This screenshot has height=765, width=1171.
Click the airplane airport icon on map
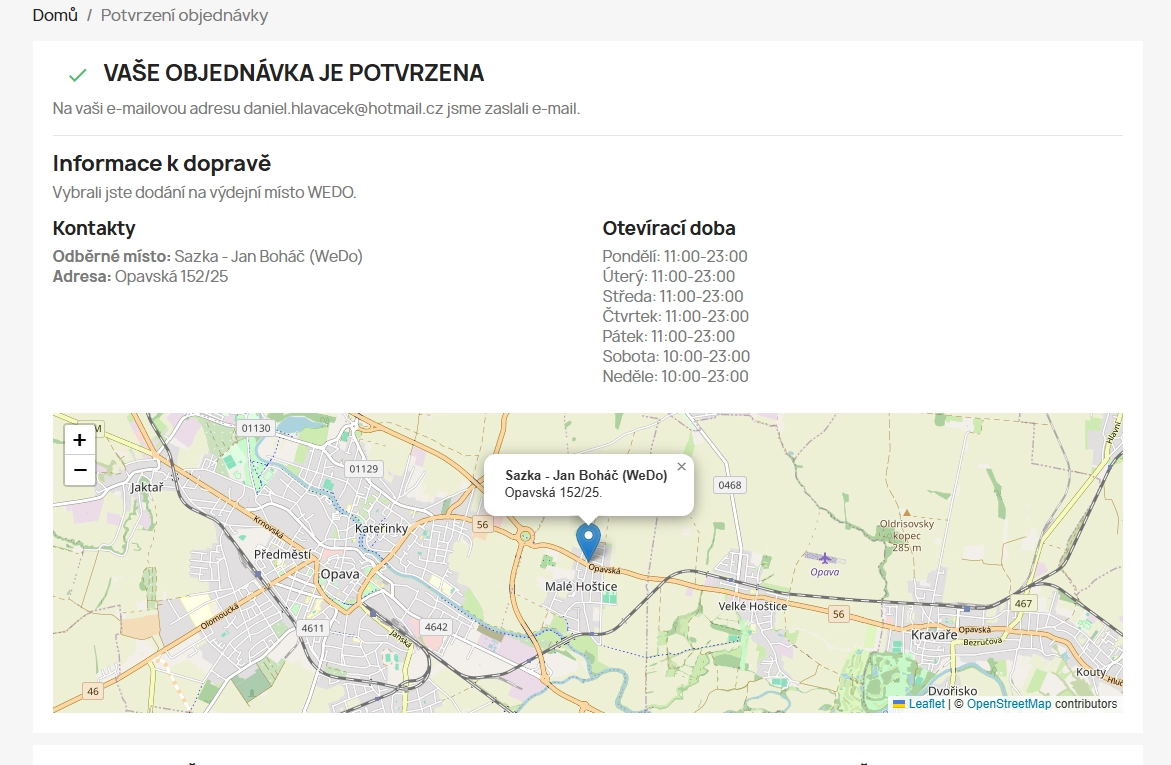(x=825, y=558)
